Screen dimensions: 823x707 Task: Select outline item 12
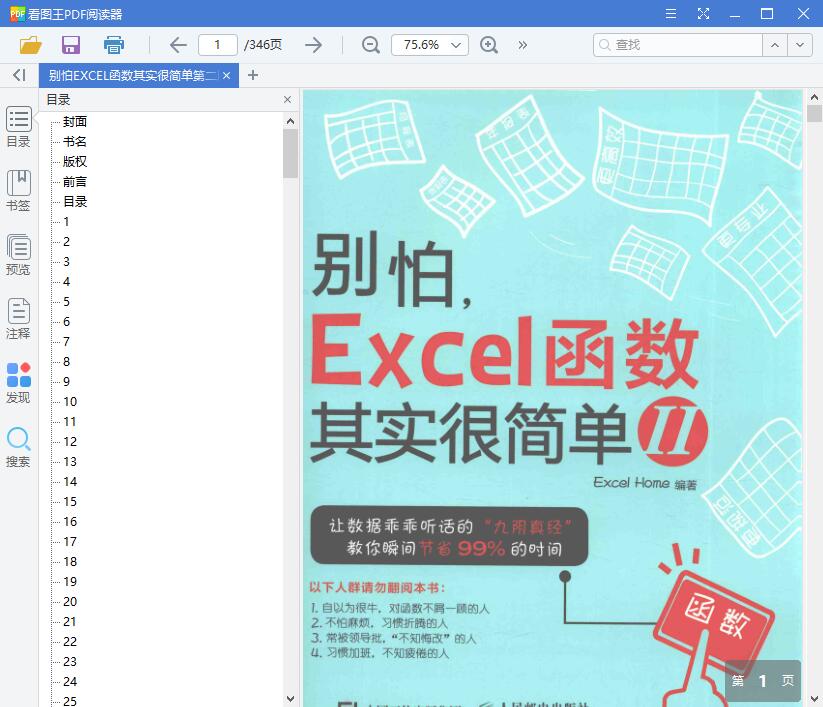[x=70, y=441]
